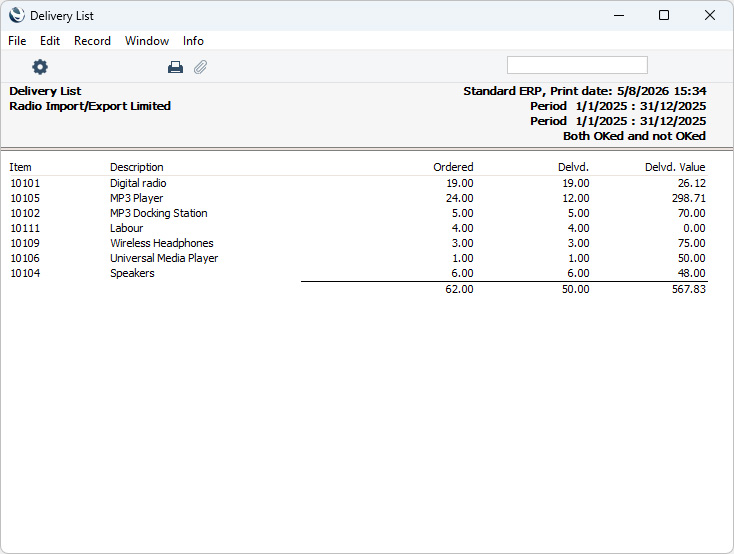Select the MP3 Docking Station description
The image size is (734, 554).
(x=159, y=213)
